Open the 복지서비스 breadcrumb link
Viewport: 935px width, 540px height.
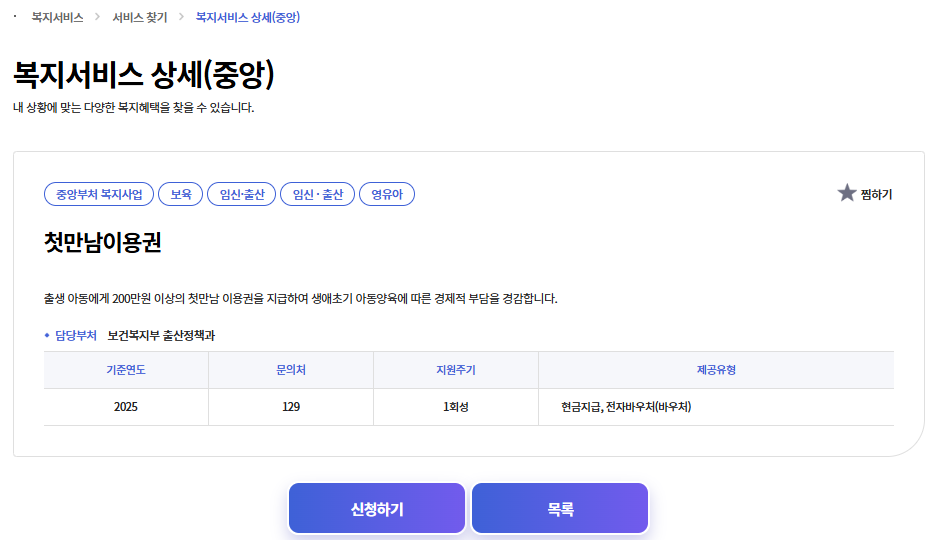[57, 17]
